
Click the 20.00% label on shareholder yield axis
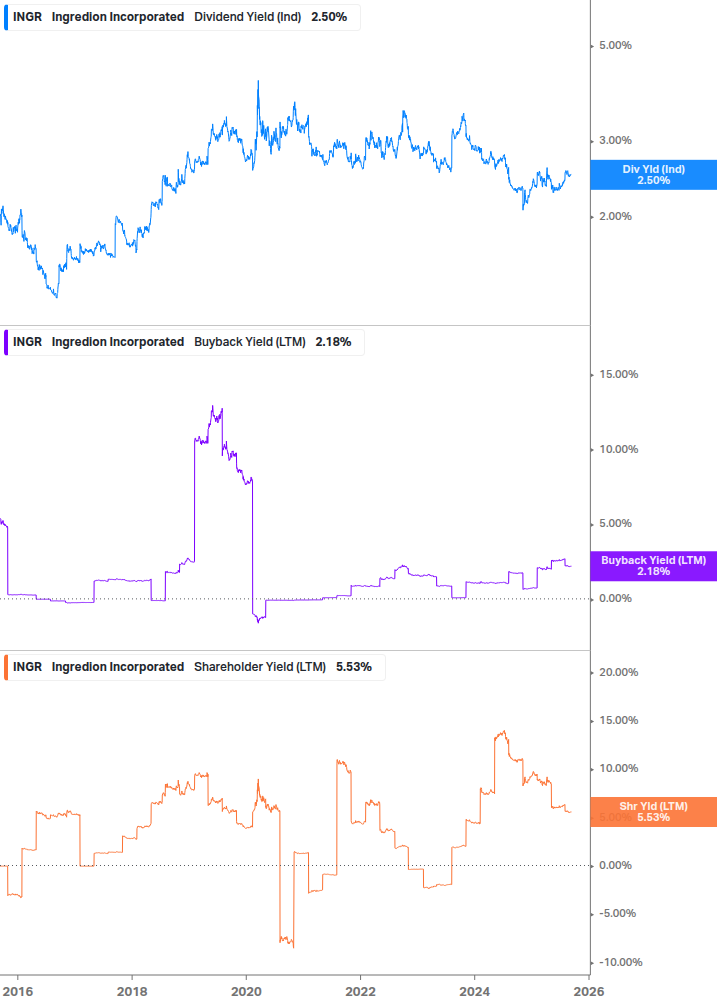point(618,673)
